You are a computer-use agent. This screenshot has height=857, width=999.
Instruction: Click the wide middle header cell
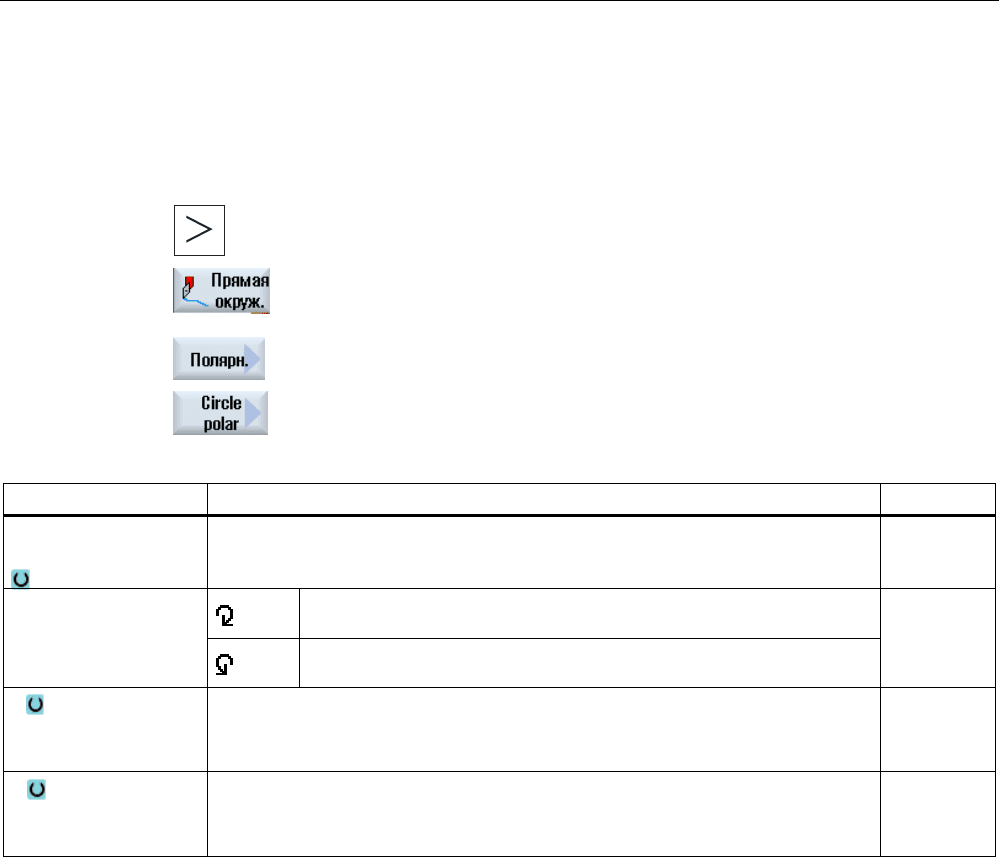[x=544, y=499]
